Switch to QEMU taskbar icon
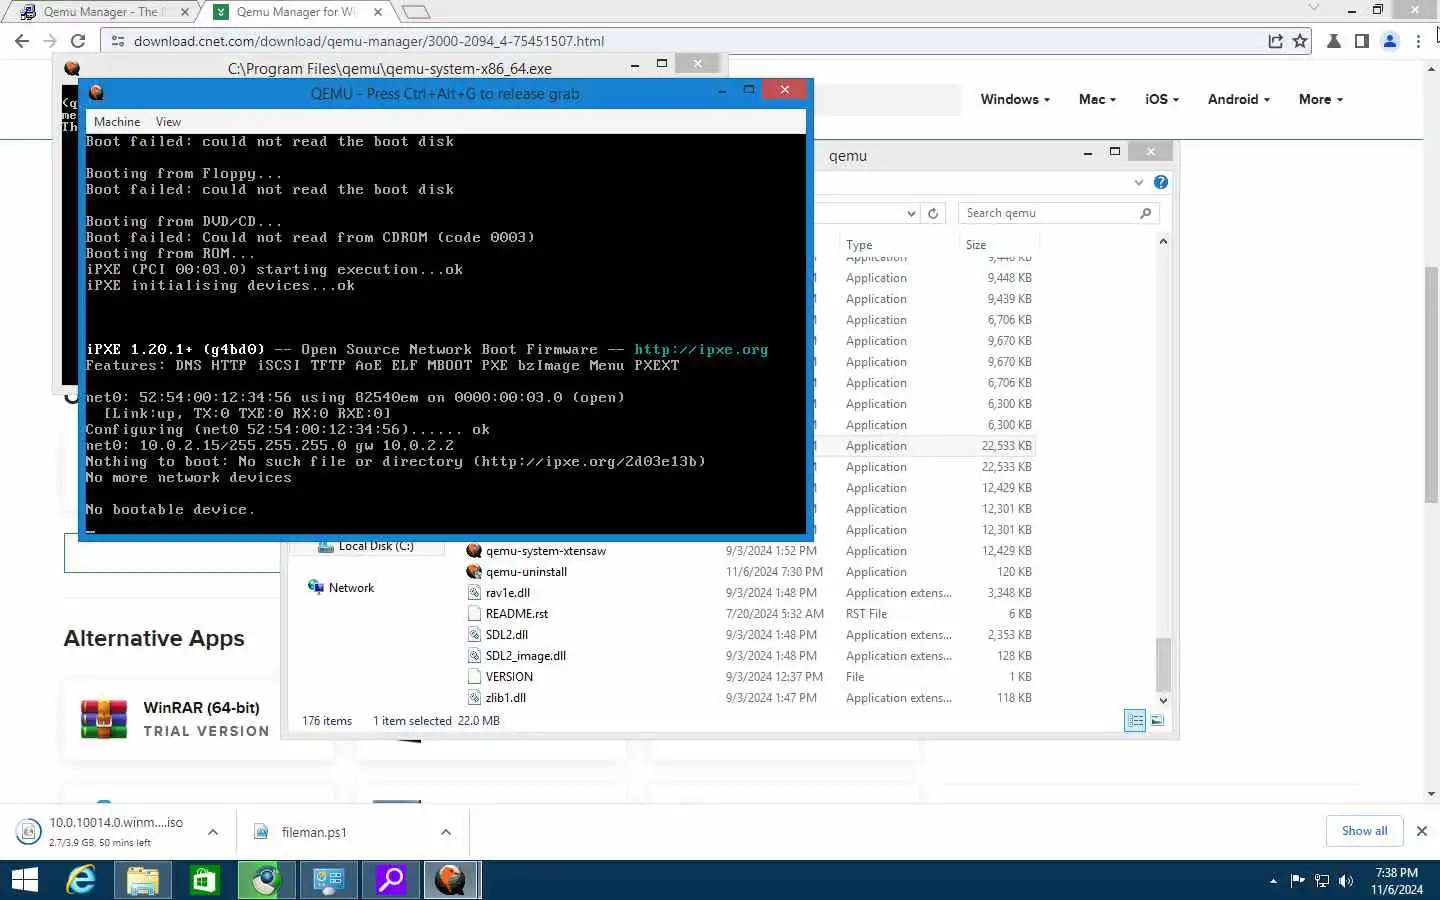 (451, 880)
